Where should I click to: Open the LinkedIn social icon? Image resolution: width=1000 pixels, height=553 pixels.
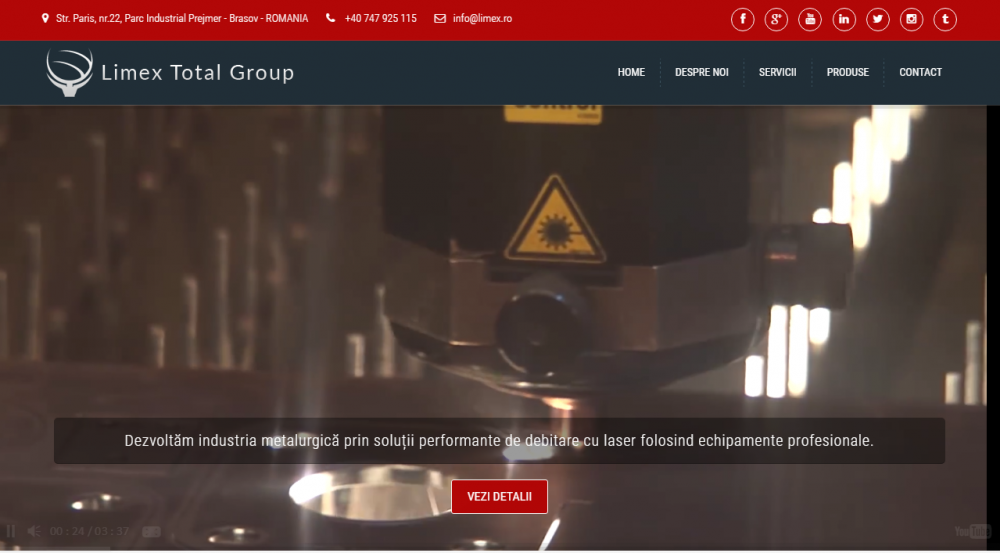844,19
